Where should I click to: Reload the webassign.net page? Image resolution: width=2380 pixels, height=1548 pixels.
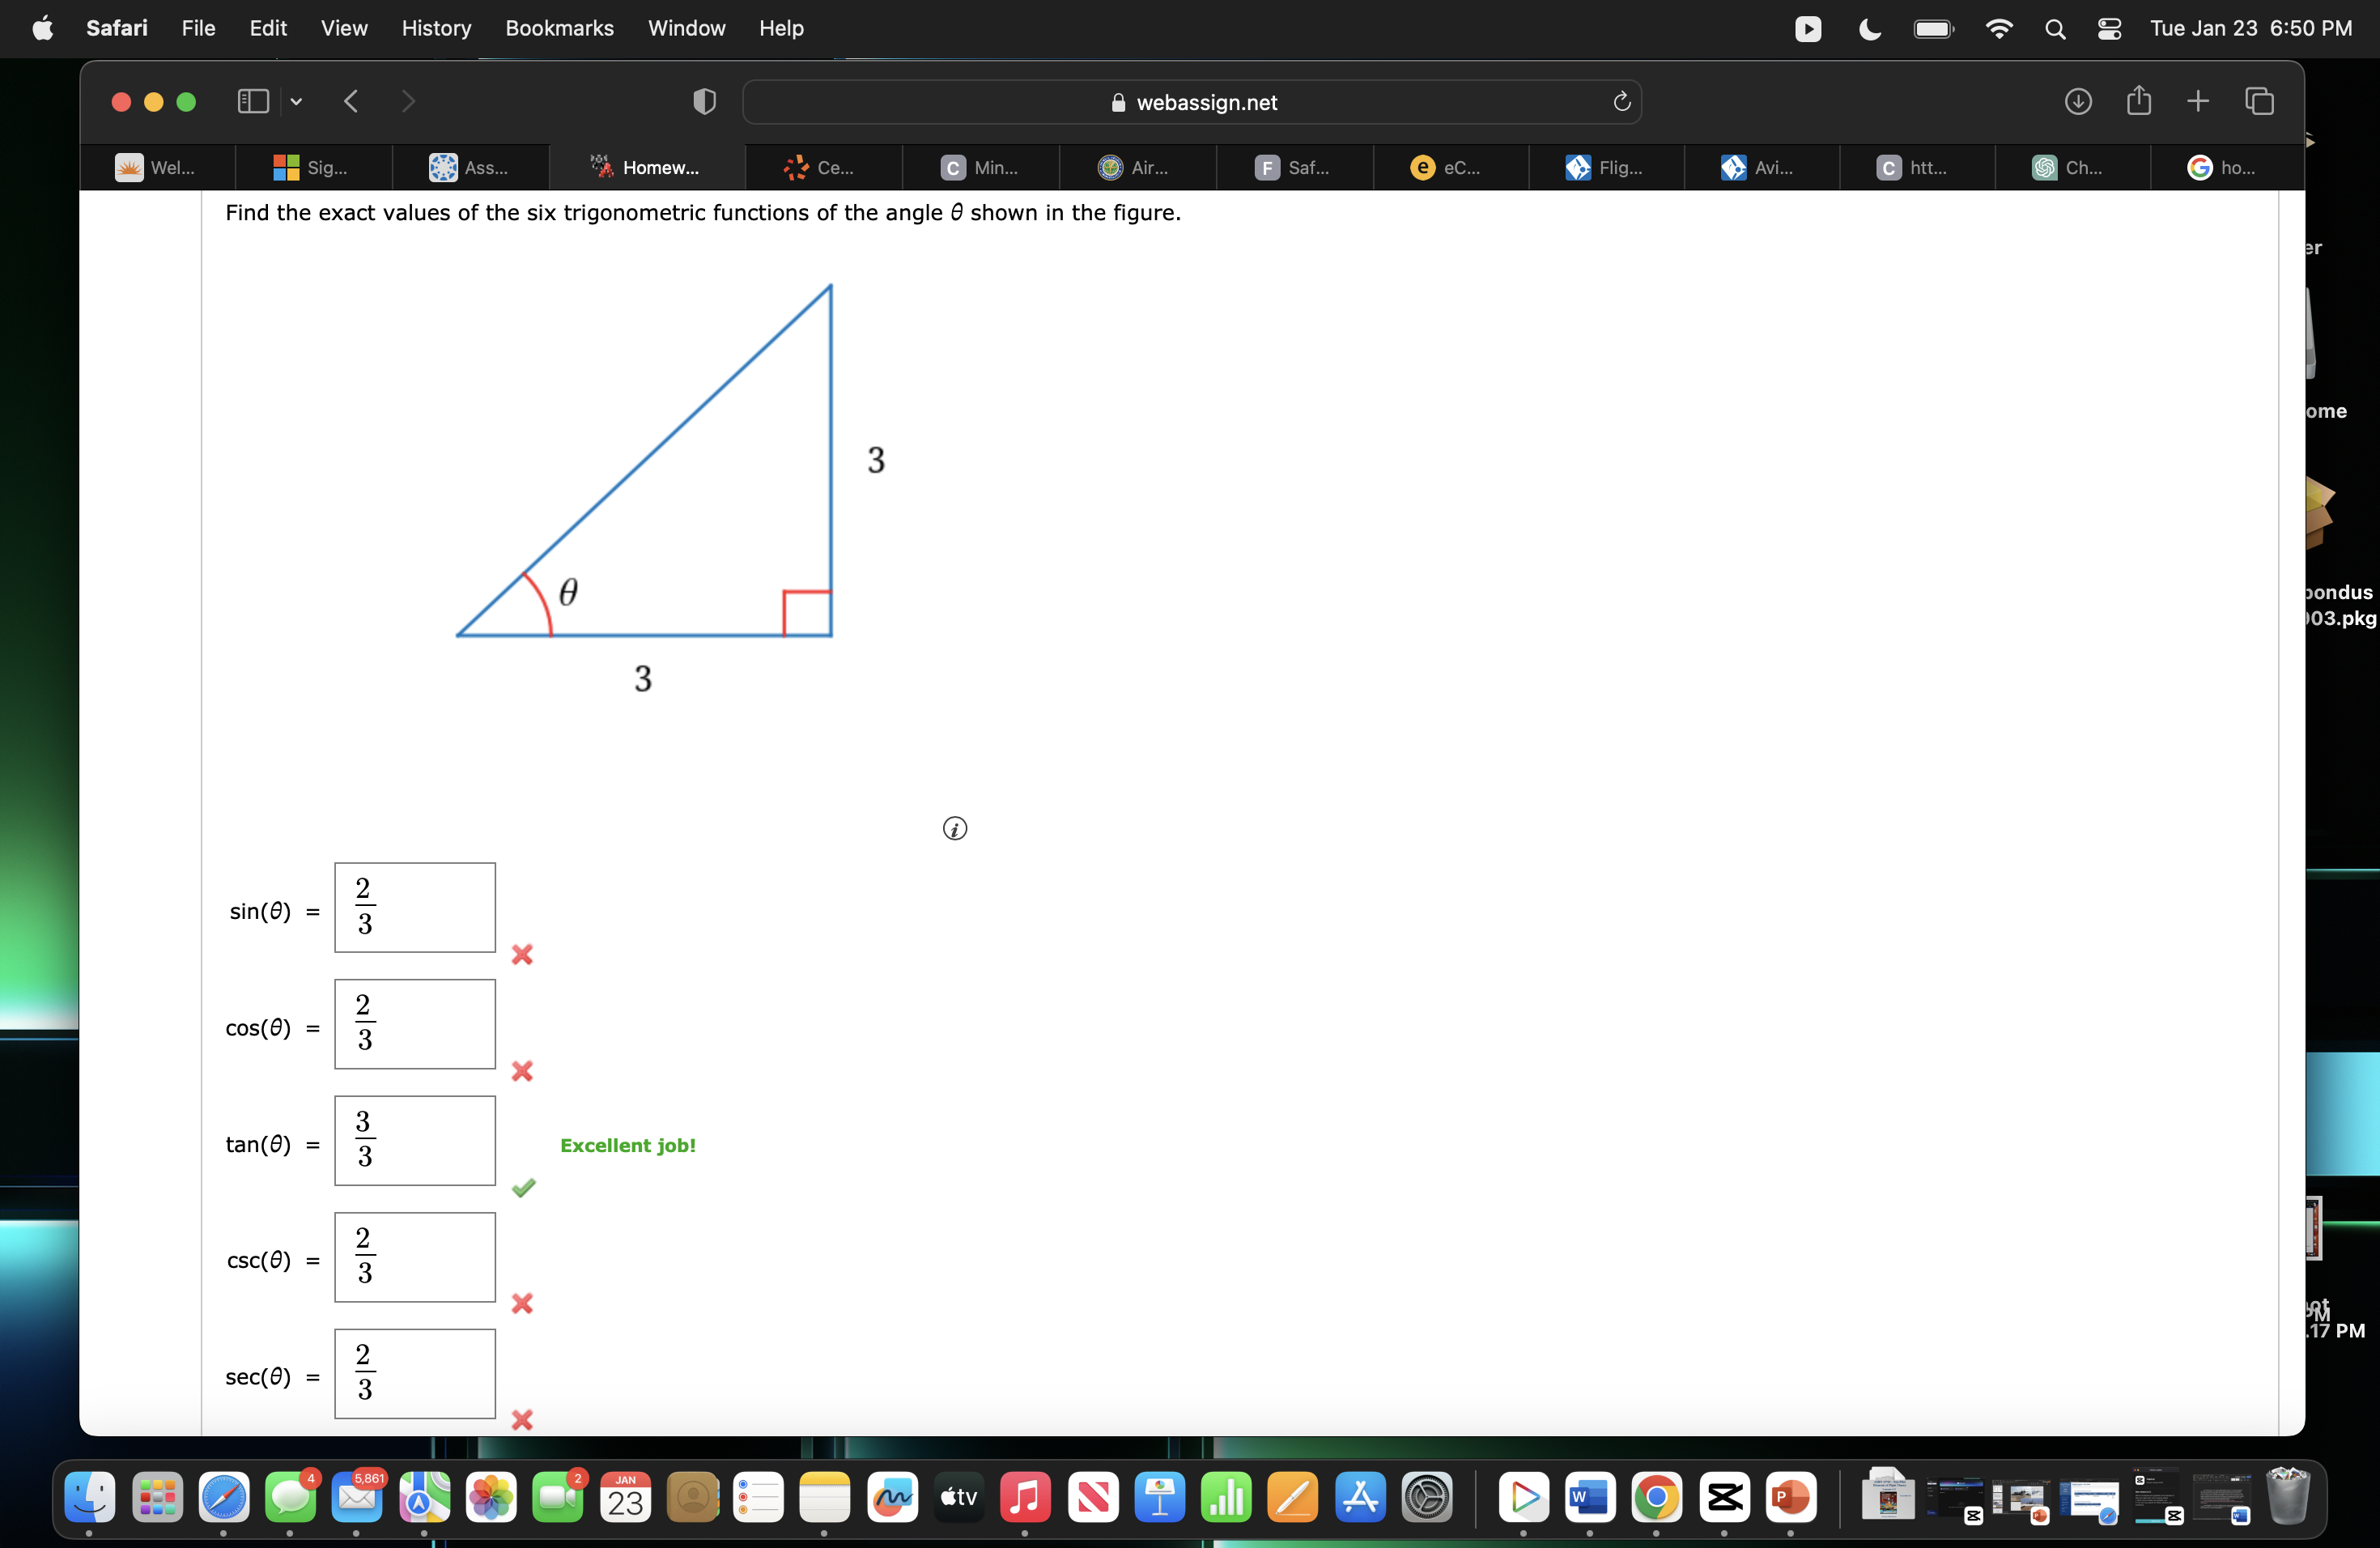point(1621,101)
